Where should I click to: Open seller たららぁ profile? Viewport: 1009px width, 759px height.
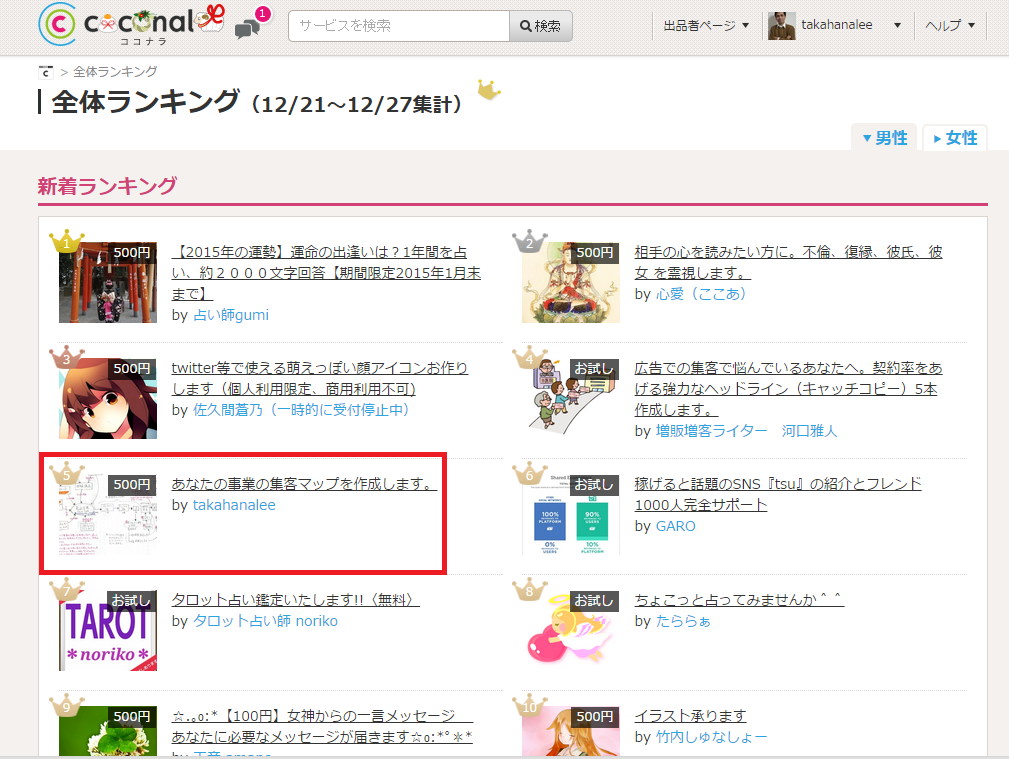pos(683,621)
